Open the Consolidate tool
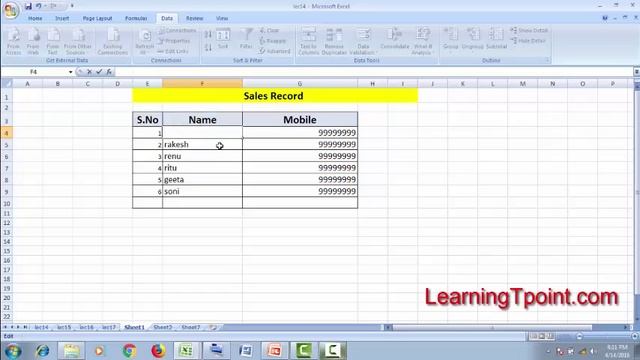 [x=394, y=39]
